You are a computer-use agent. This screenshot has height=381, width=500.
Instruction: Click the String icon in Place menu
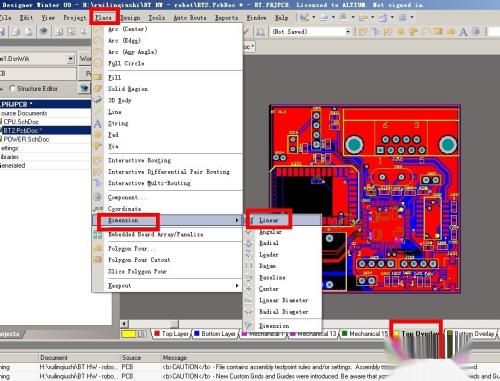98,124
